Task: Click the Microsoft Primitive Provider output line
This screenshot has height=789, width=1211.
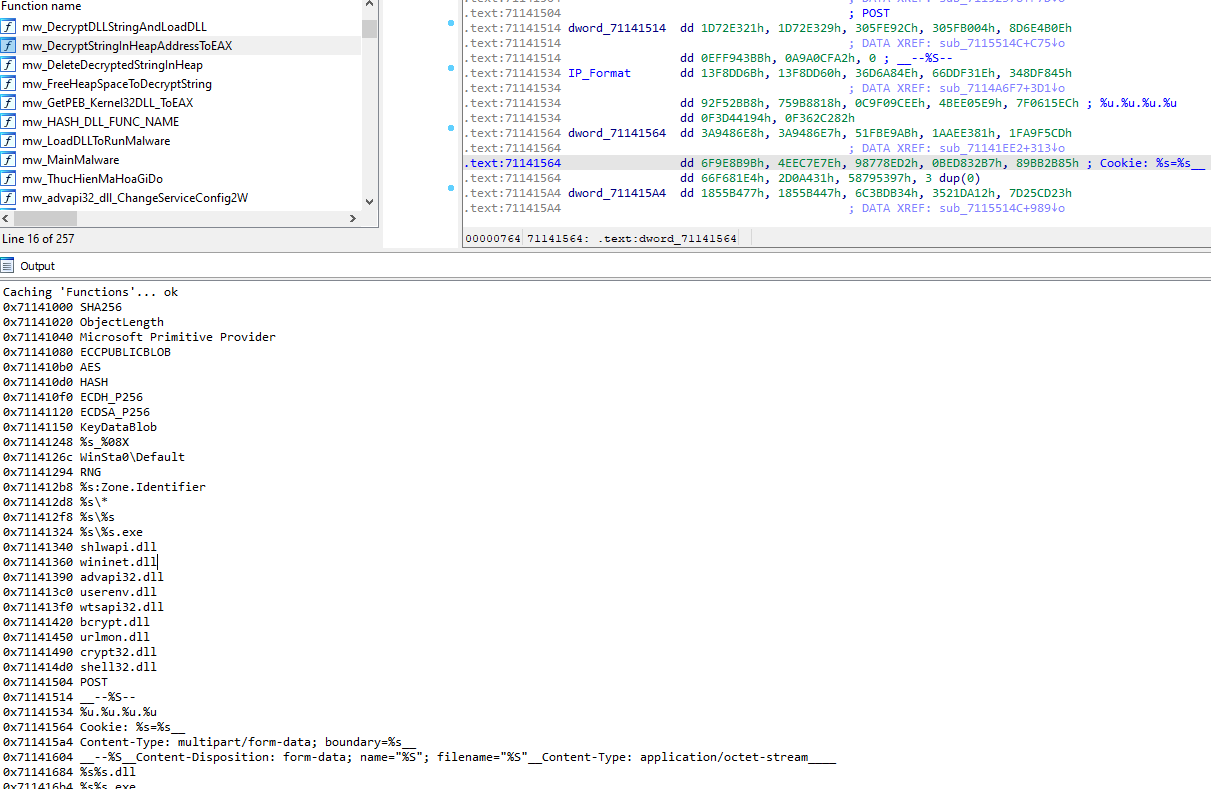Action: [x=139, y=337]
